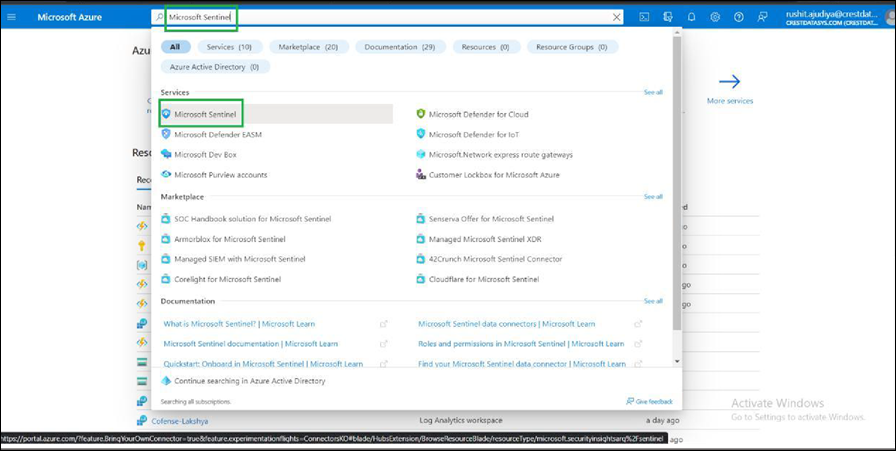Click the Microsoft Purview accounts icon
The width and height of the screenshot is (896, 451).
[166, 174]
